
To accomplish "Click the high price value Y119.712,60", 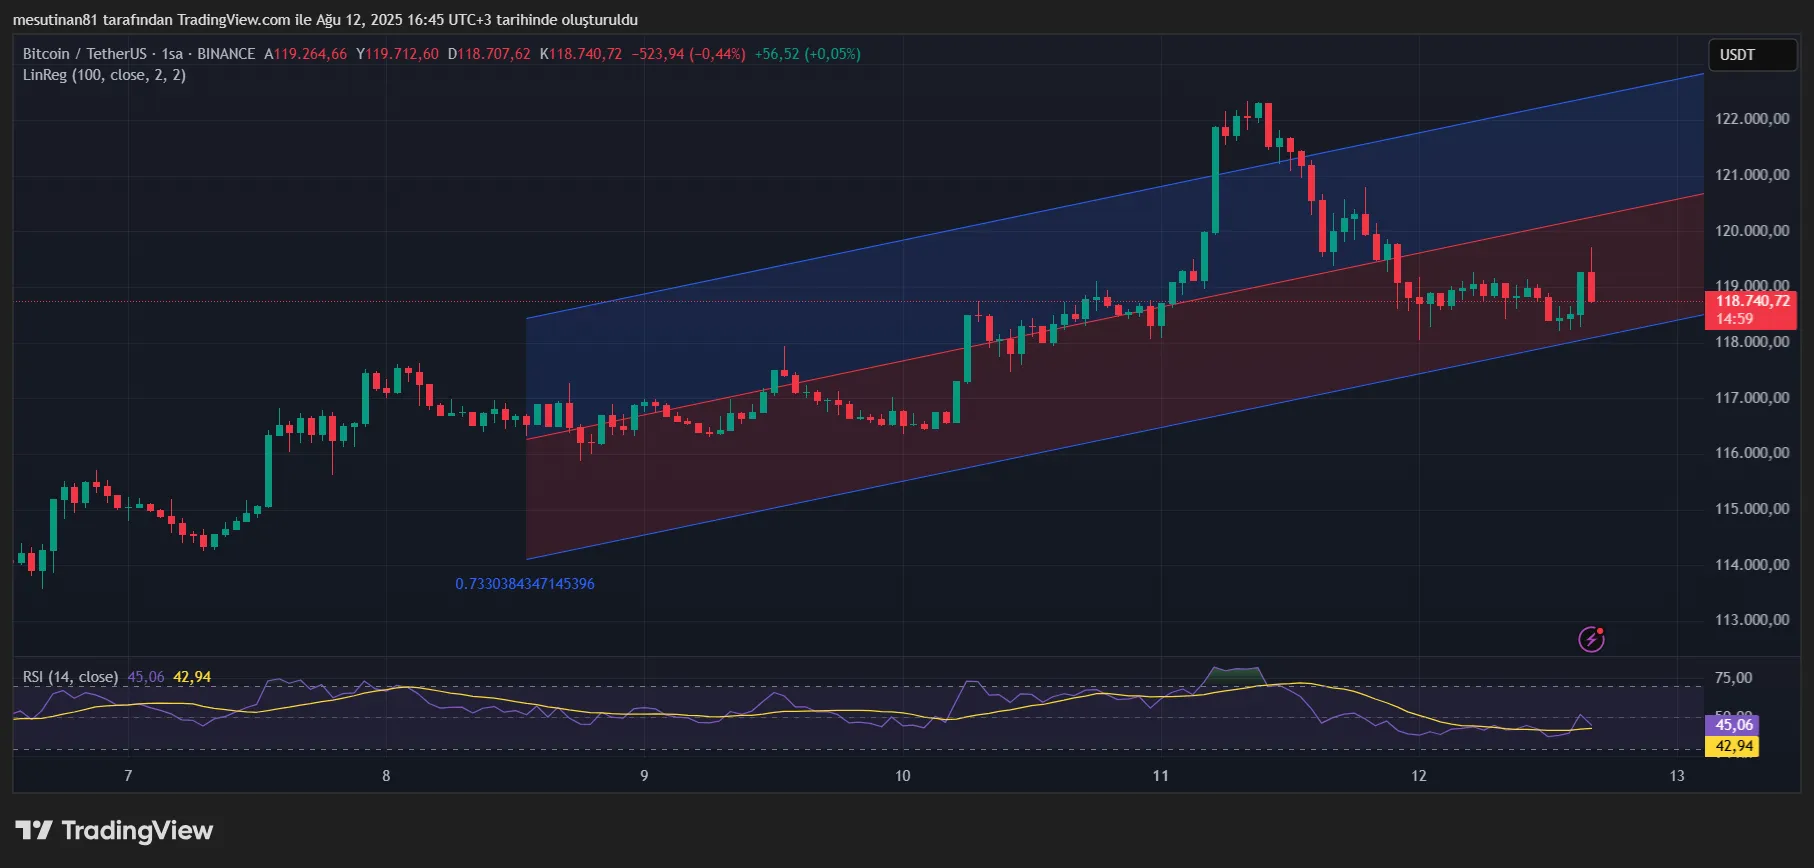I will click(397, 54).
